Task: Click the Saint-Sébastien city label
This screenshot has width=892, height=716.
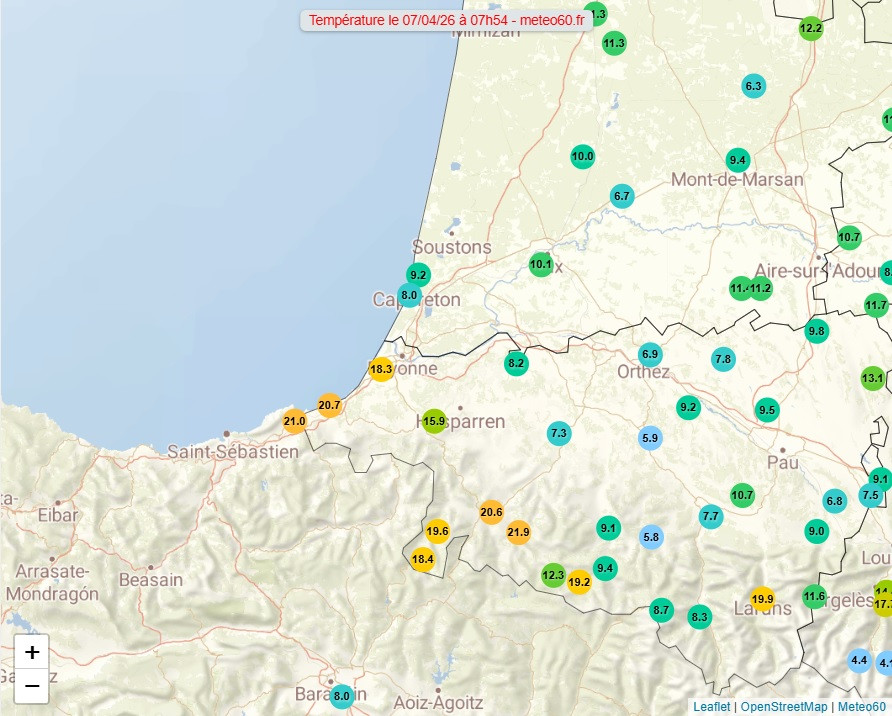Action: click(233, 452)
